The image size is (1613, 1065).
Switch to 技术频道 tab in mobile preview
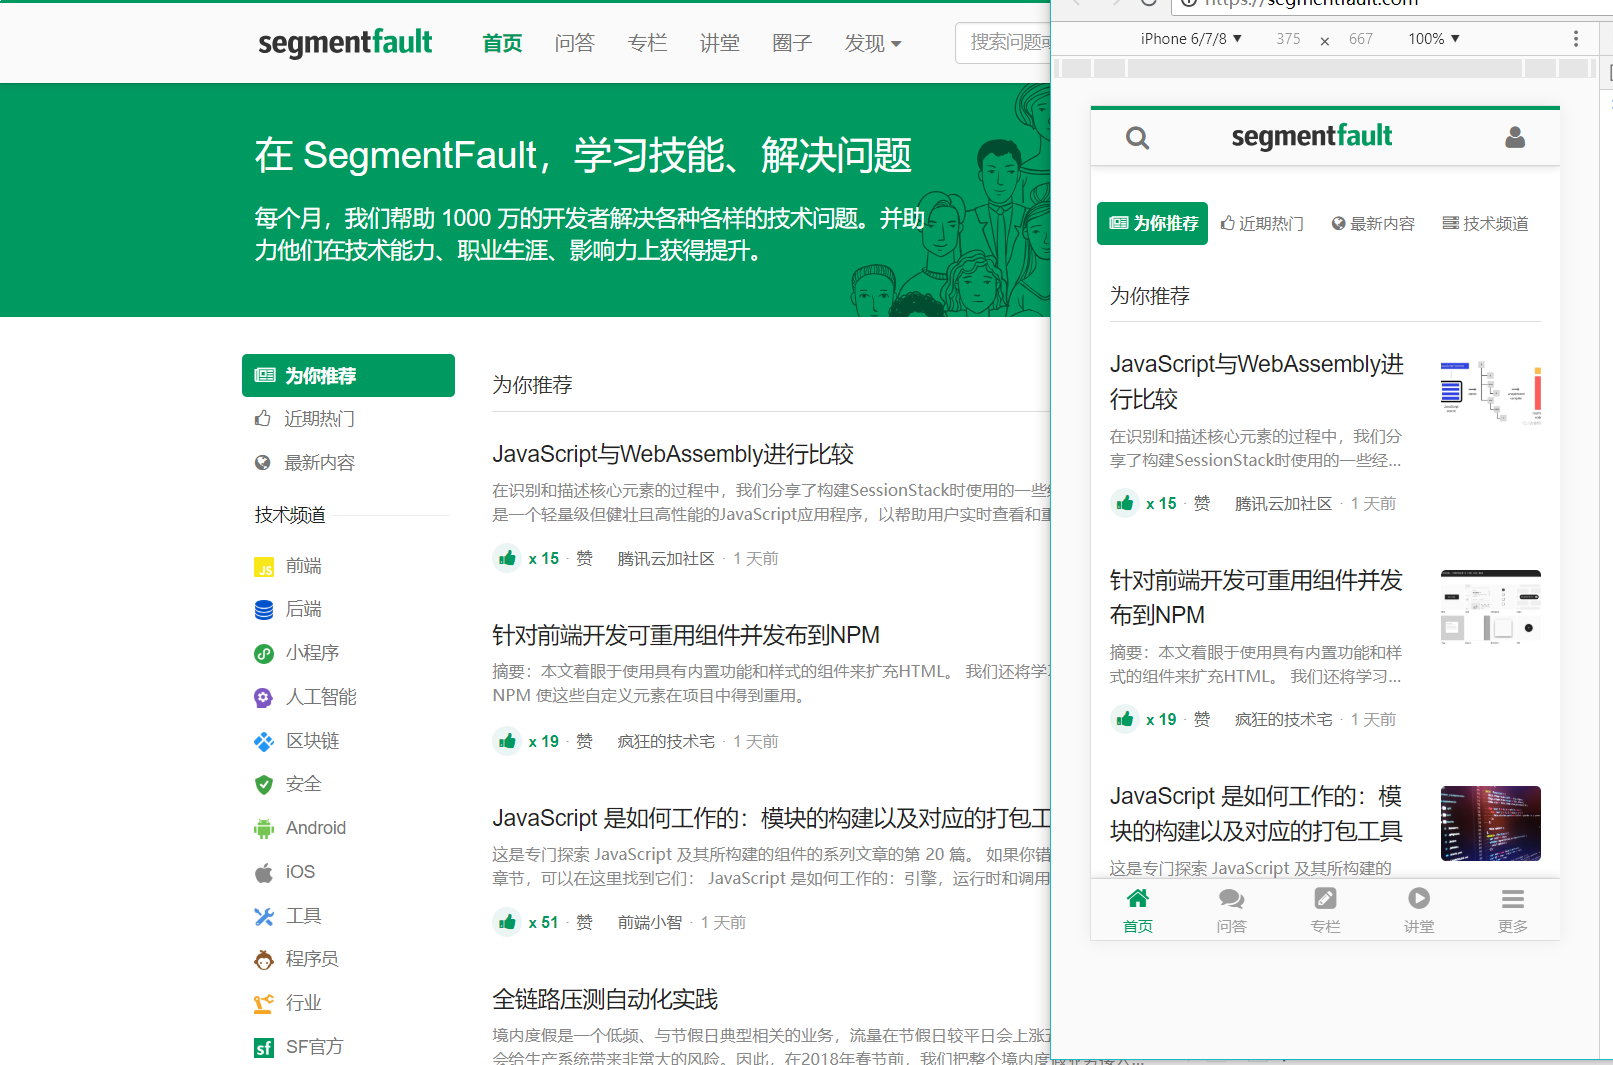[x=1485, y=223]
